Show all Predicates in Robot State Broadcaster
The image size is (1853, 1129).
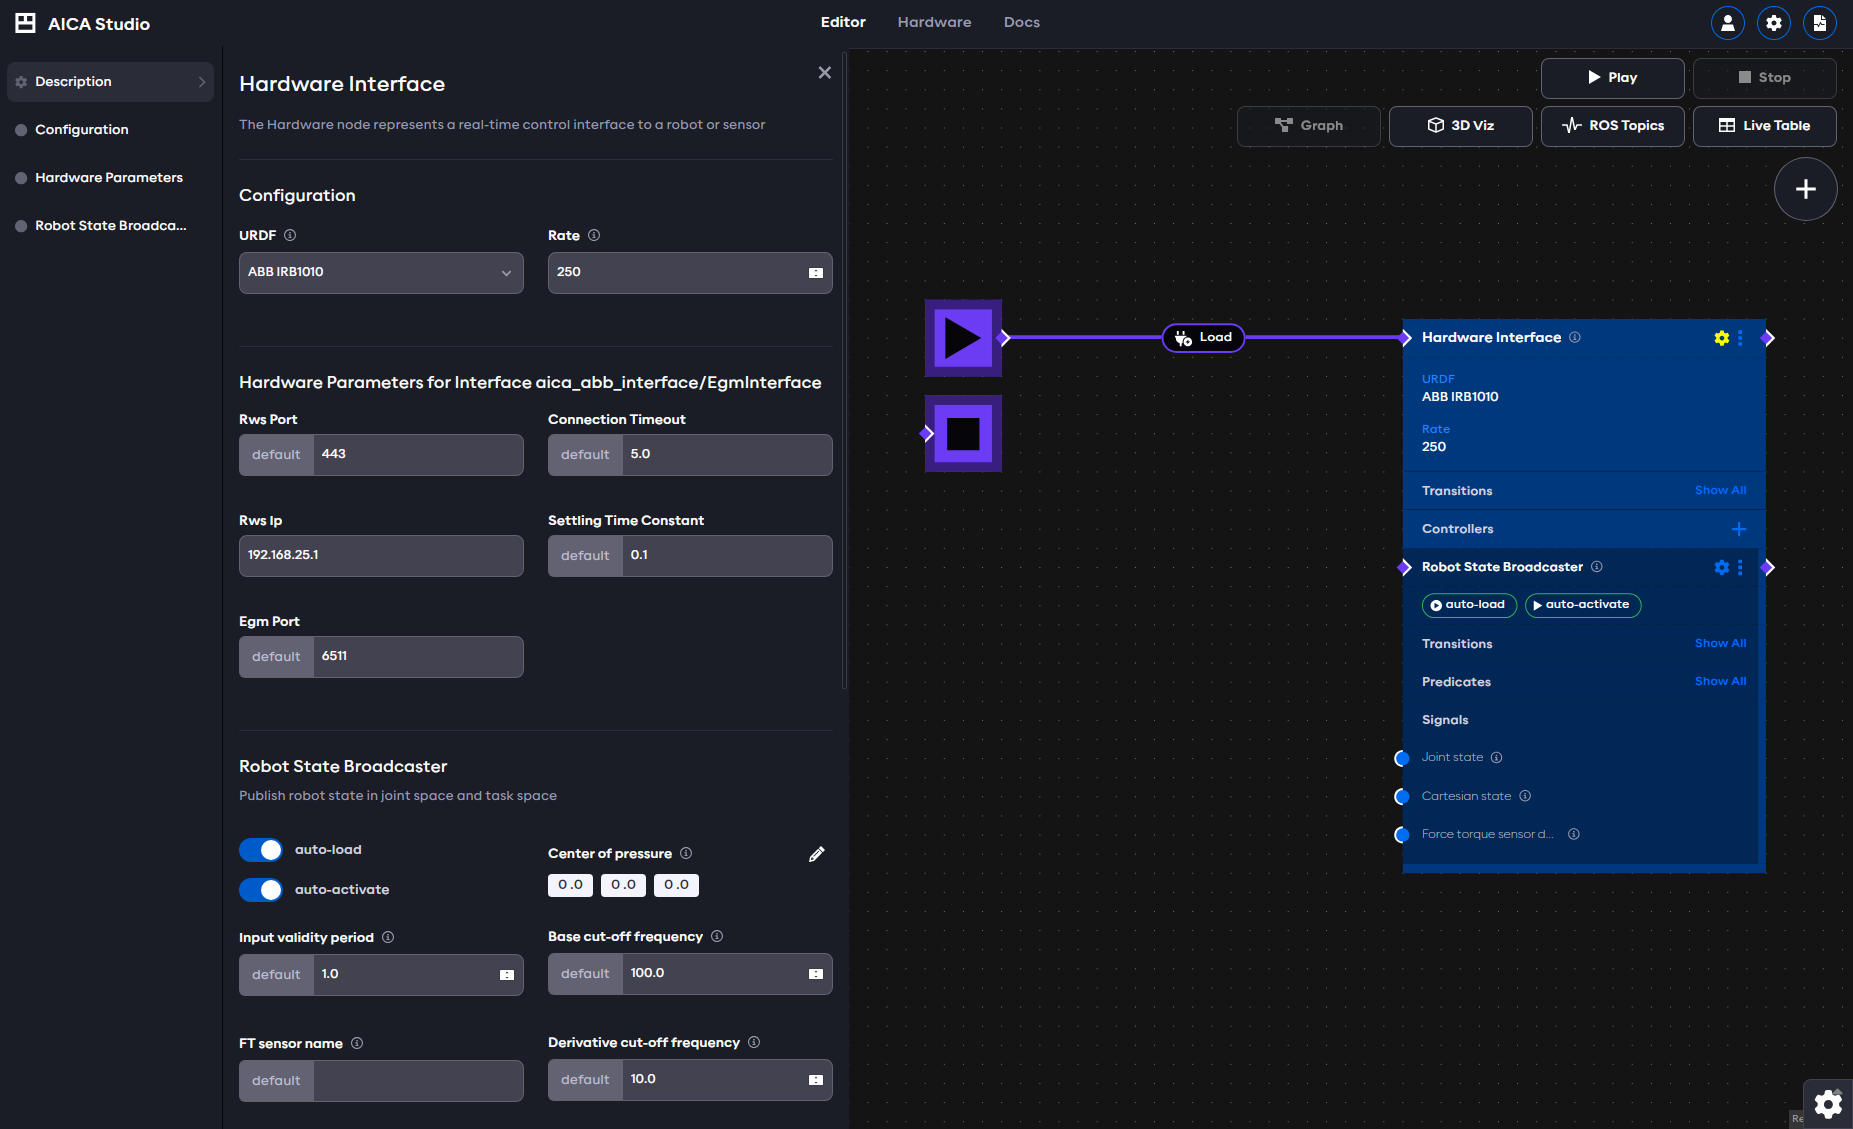[1720, 682]
